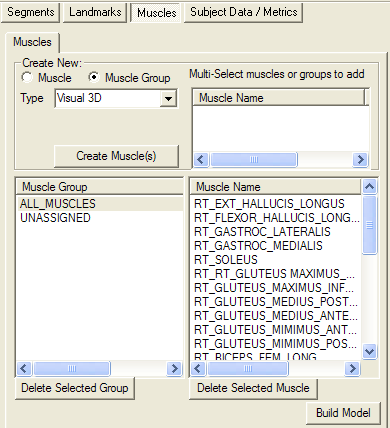Screen dimensions: 390x428
Task: Click the Create Muscle(s) button
Action: (x=116, y=156)
